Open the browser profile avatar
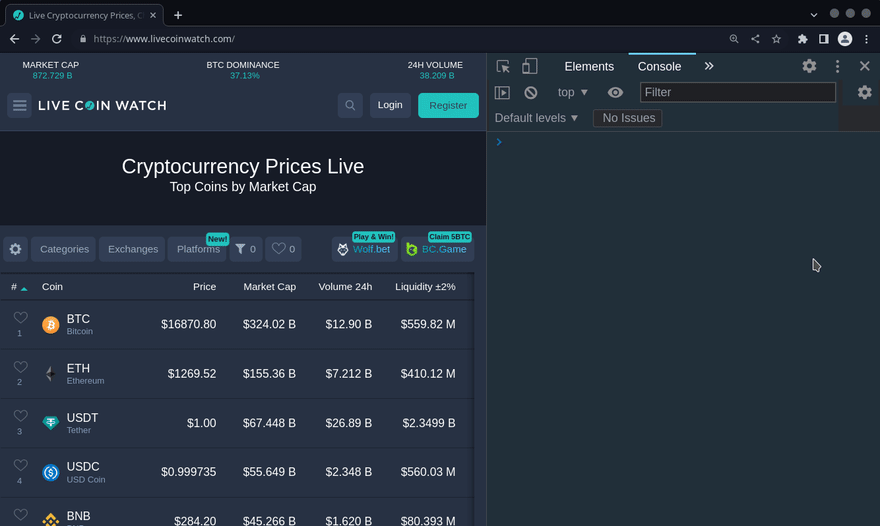 point(845,39)
